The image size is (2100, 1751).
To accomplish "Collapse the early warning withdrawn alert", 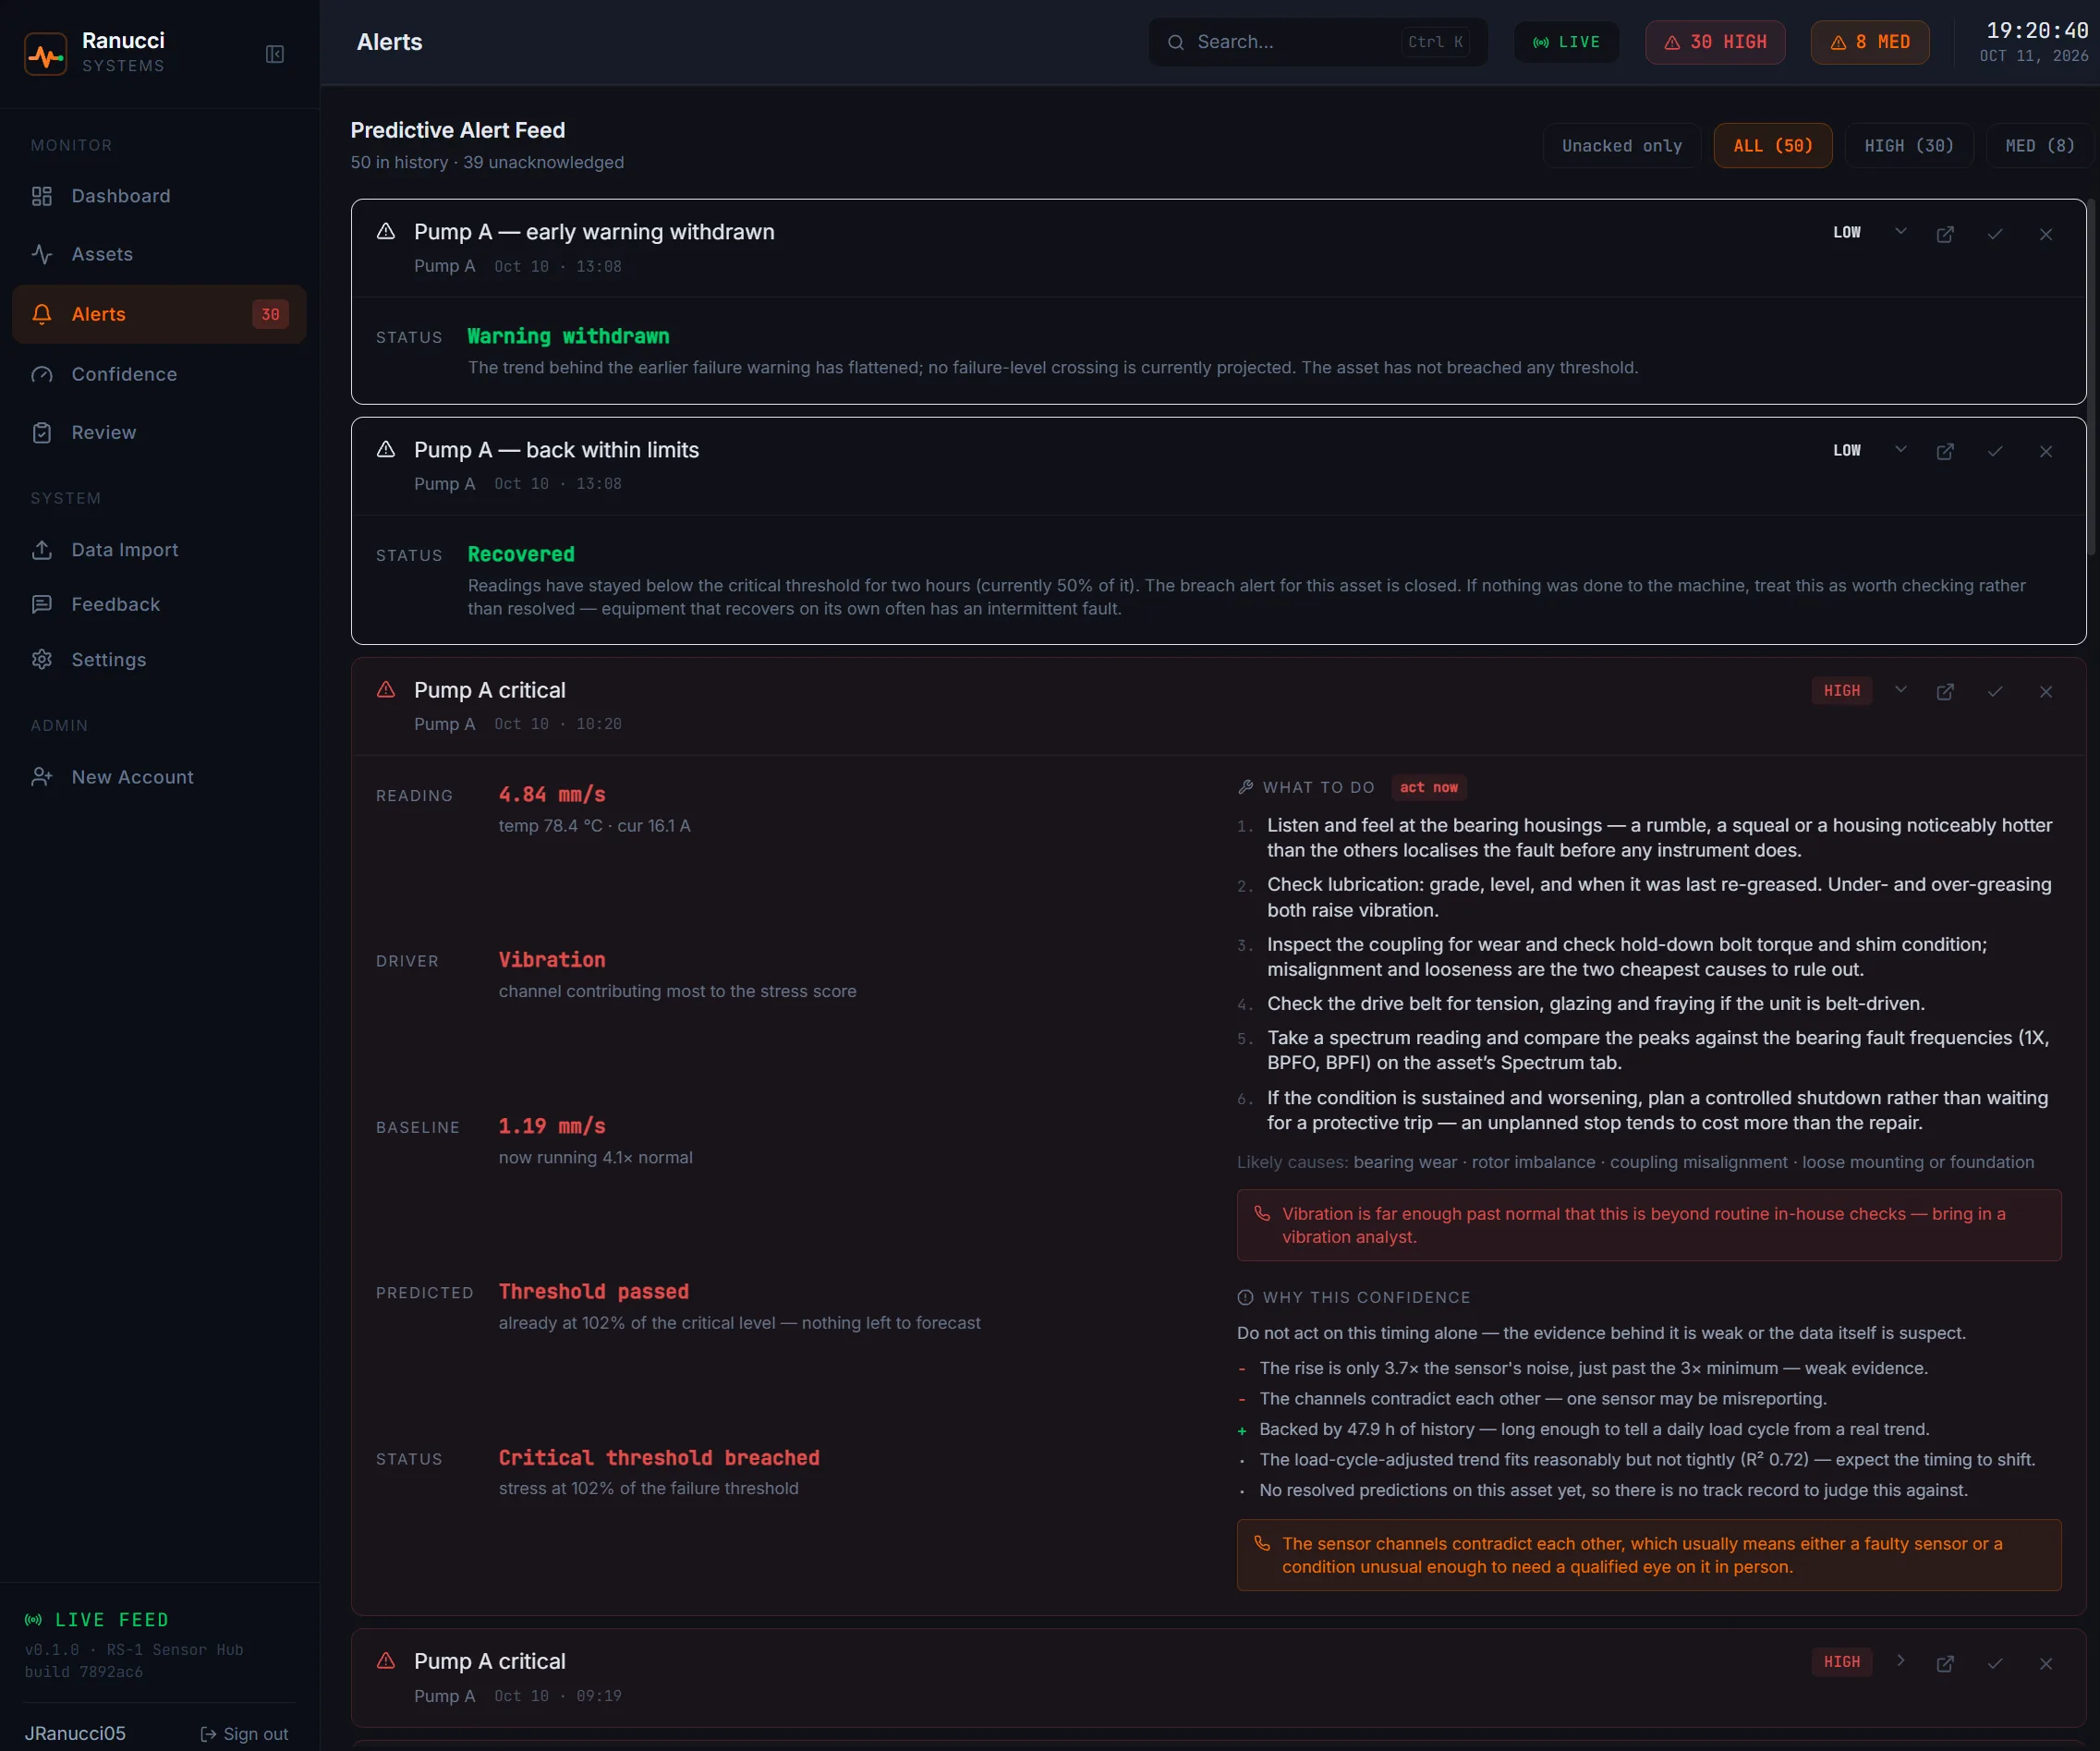I will coord(1901,232).
